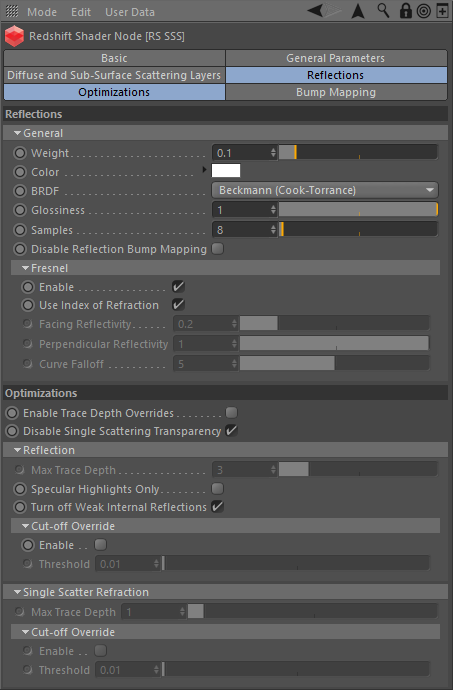
Task: Collapse Single Scatter Cut-off Override group
Action: (x=26, y=632)
